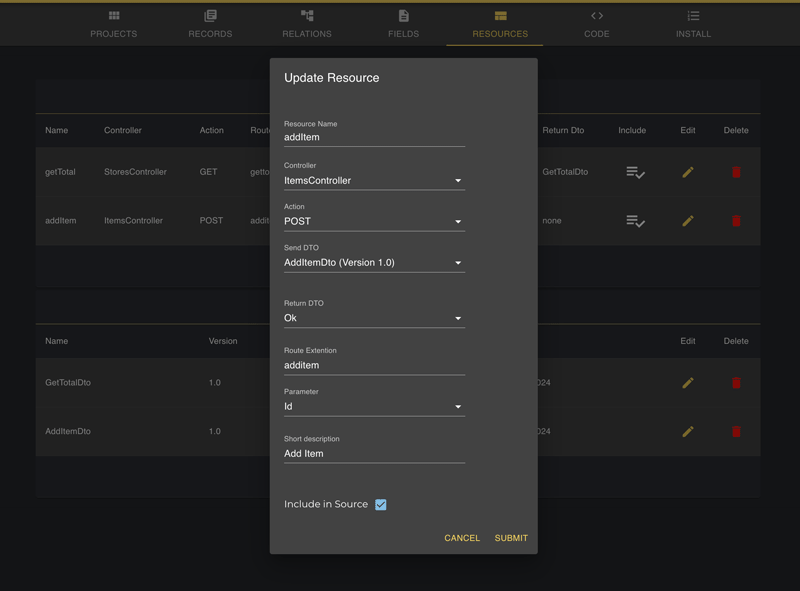Delete the GetTotalDto row trash icon
This screenshot has width=800, height=591.
pyautogui.click(x=736, y=383)
